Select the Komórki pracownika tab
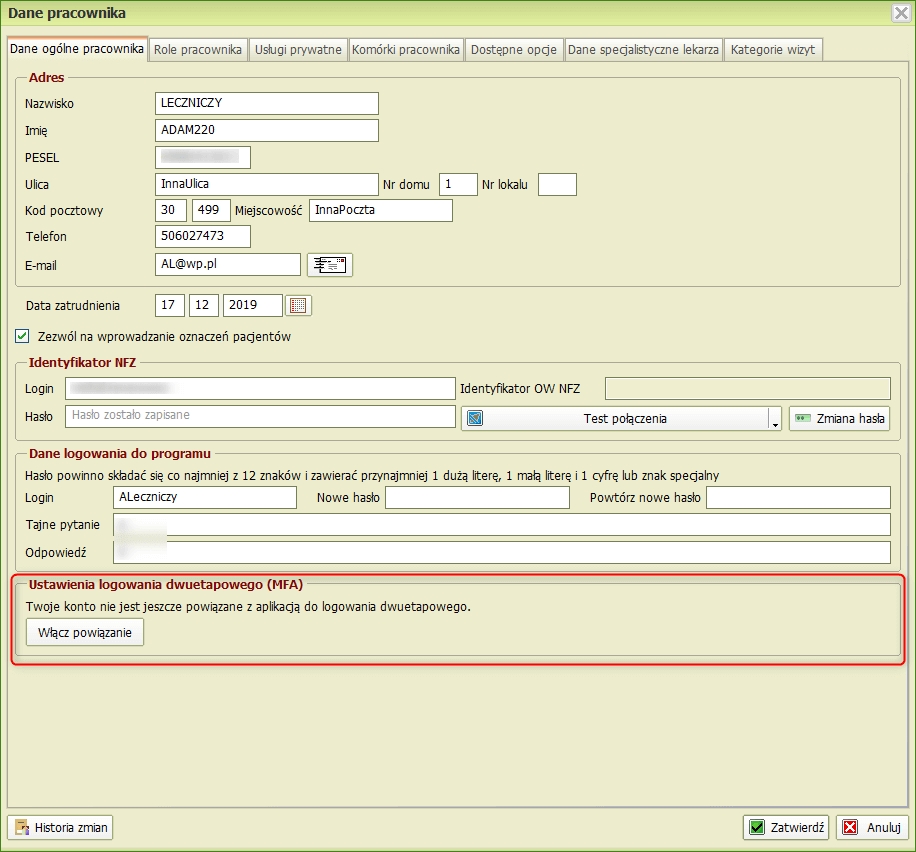The width and height of the screenshot is (916, 852). point(406,50)
